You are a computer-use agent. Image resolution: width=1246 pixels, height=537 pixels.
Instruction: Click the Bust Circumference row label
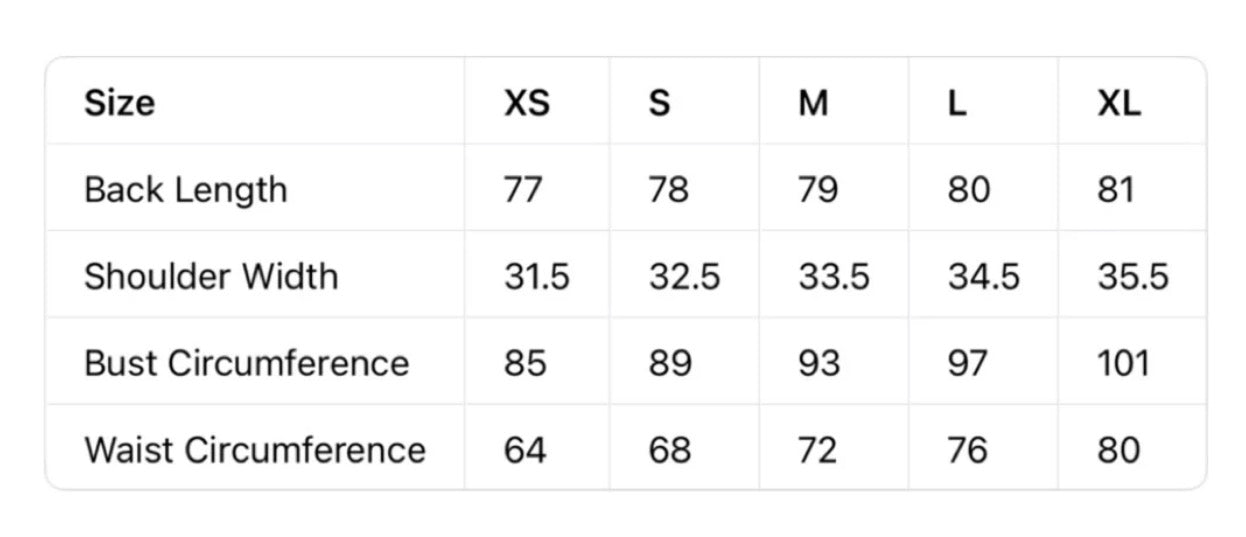[247, 363]
